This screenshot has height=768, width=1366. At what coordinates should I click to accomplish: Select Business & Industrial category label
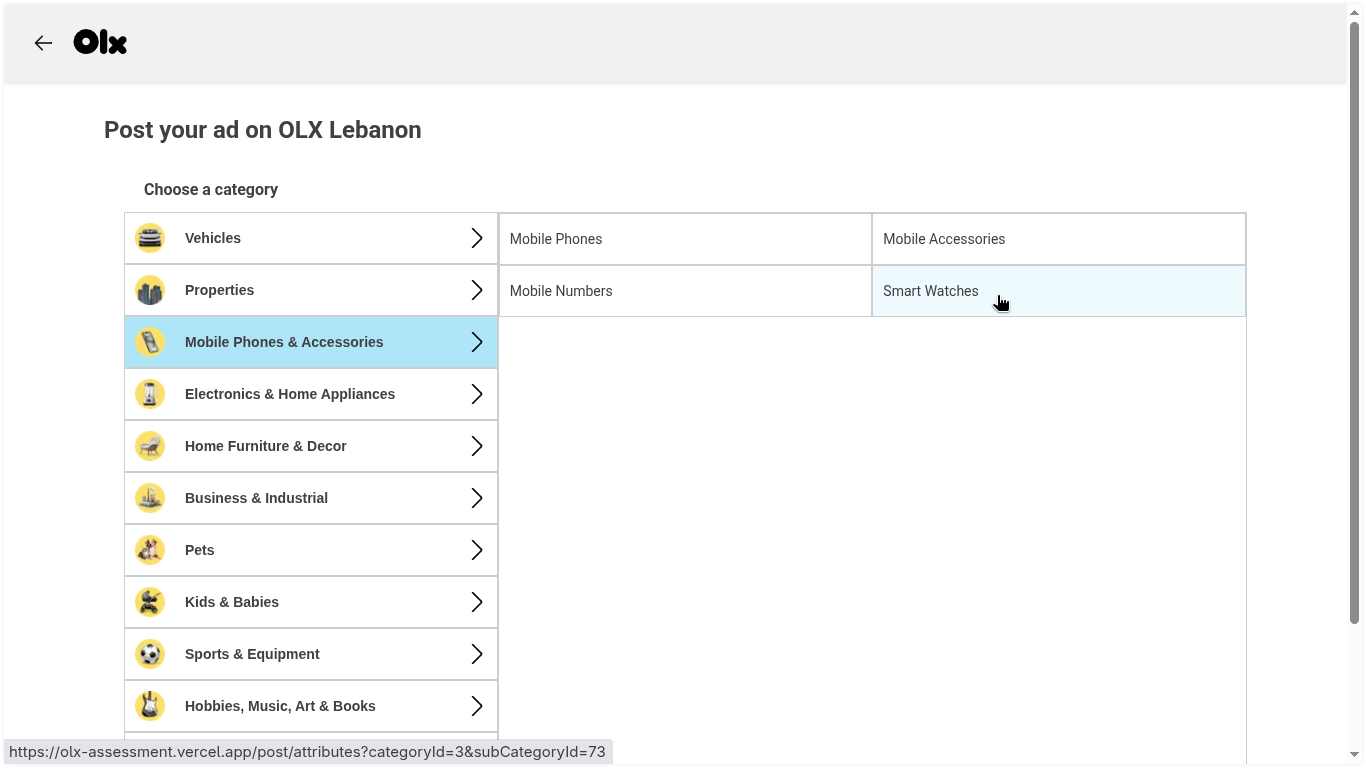click(x=256, y=498)
